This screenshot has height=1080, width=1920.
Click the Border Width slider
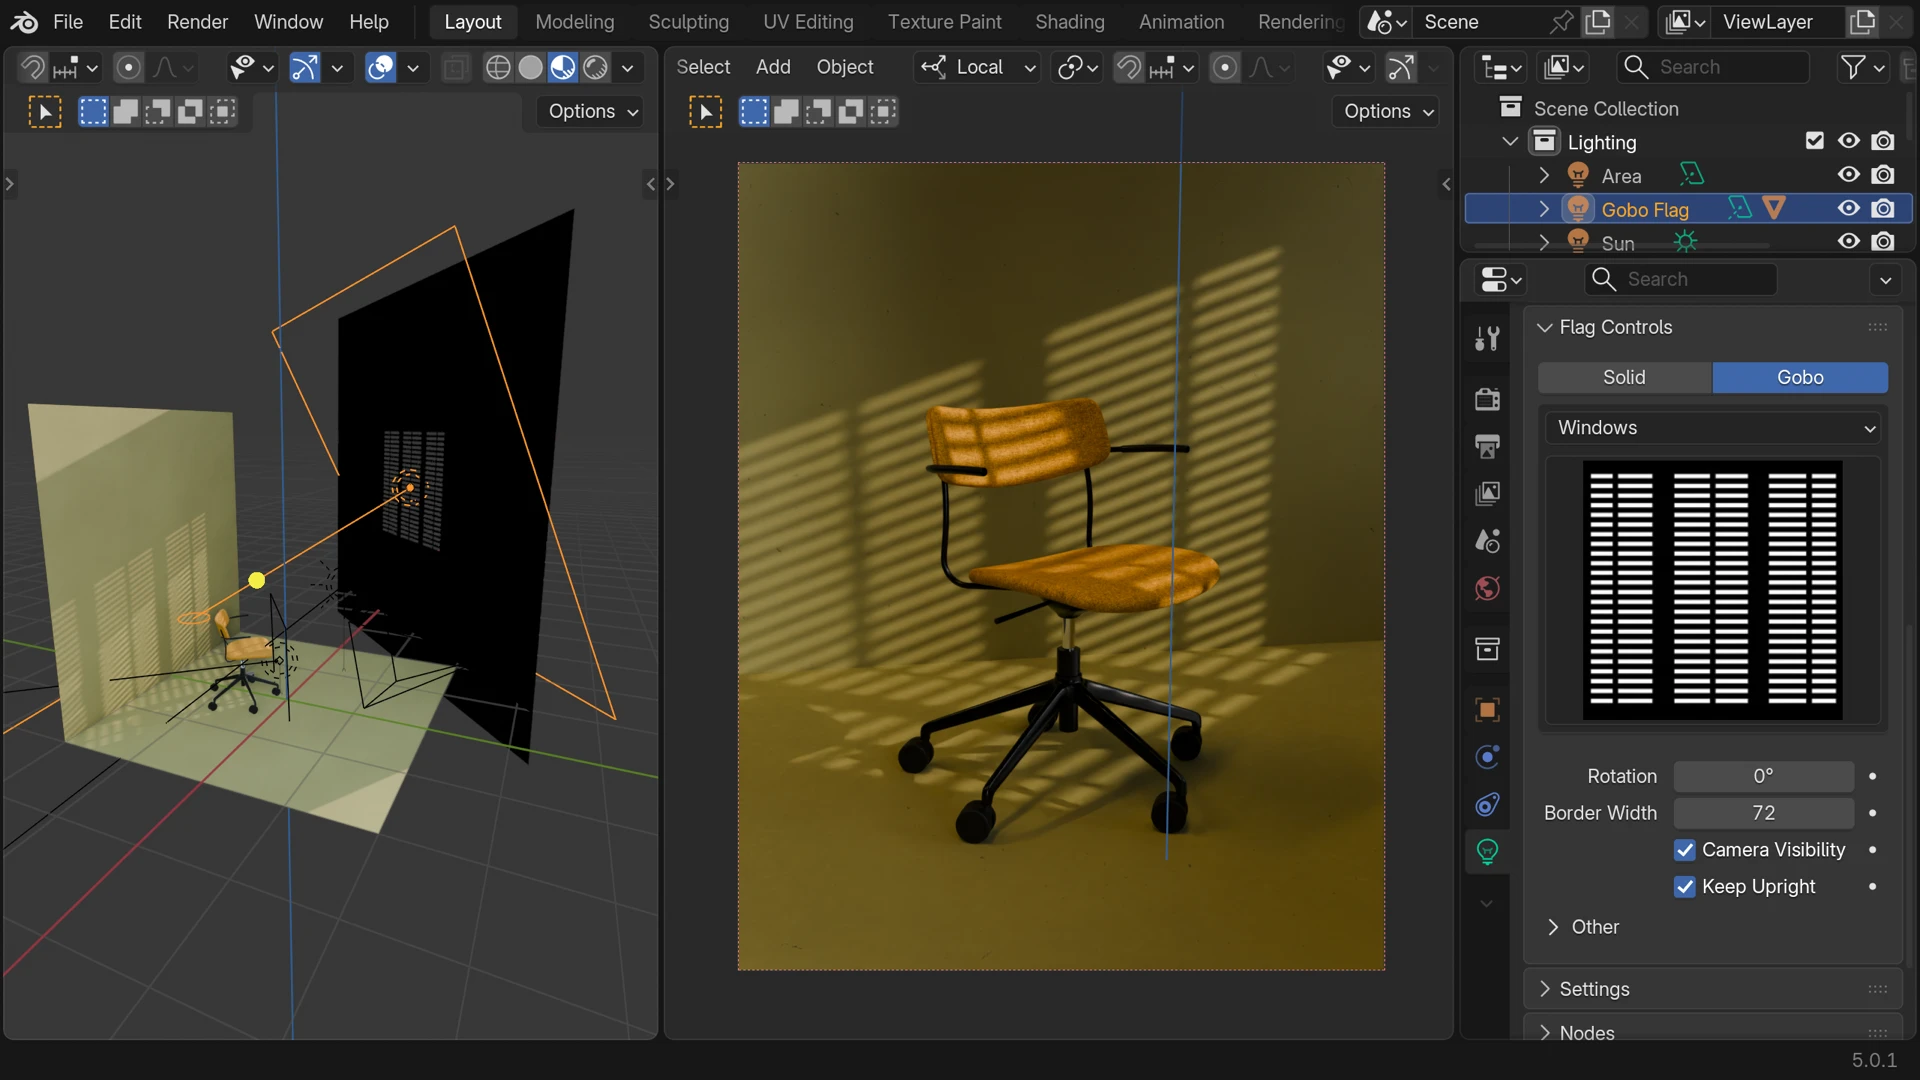click(x=1763, y=813)
